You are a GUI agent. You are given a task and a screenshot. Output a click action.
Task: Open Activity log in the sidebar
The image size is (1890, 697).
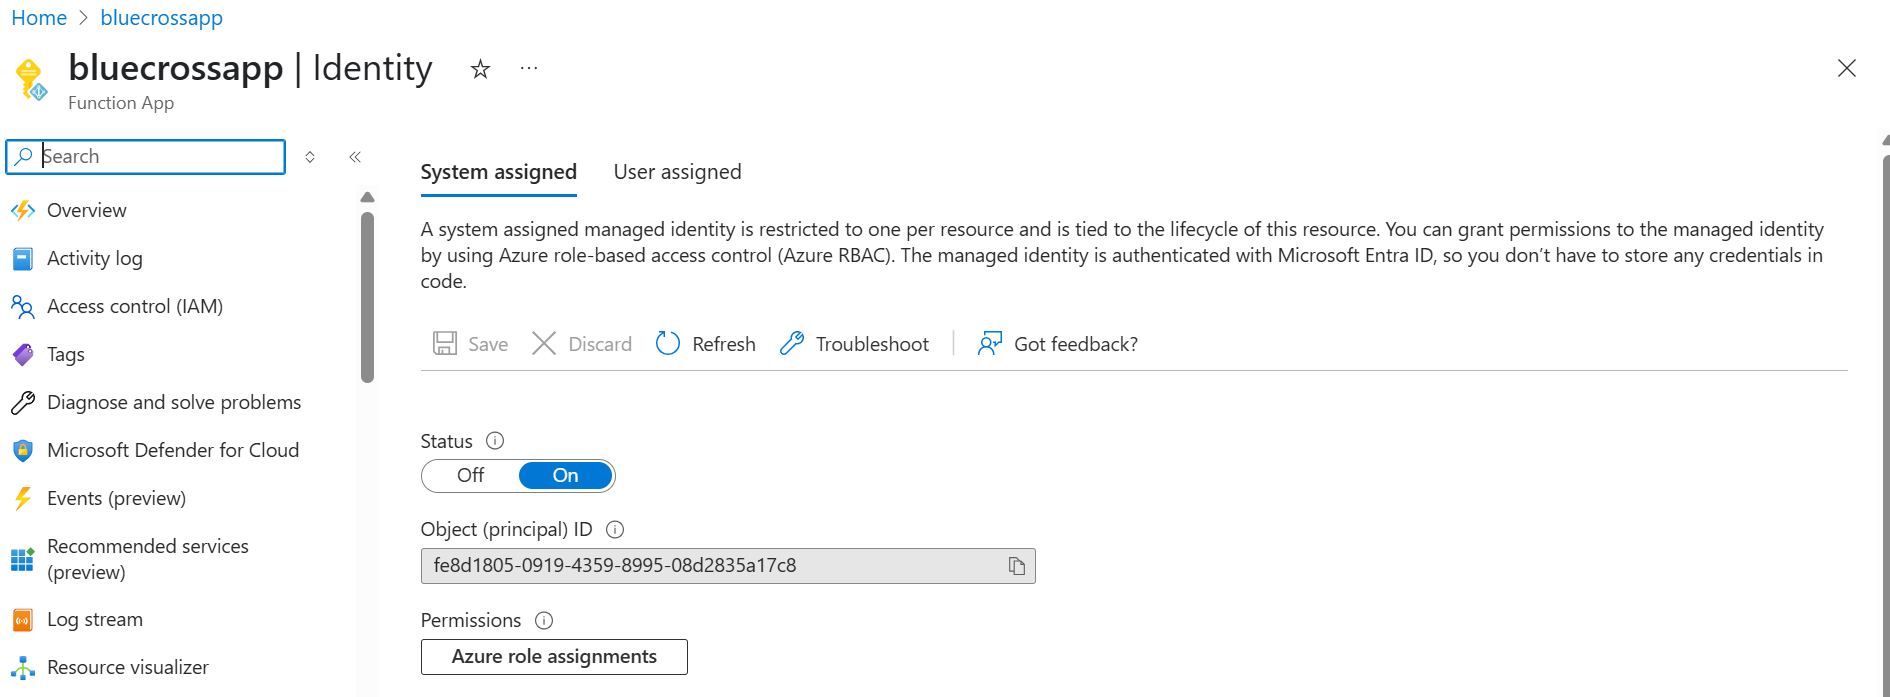(95, 258)
